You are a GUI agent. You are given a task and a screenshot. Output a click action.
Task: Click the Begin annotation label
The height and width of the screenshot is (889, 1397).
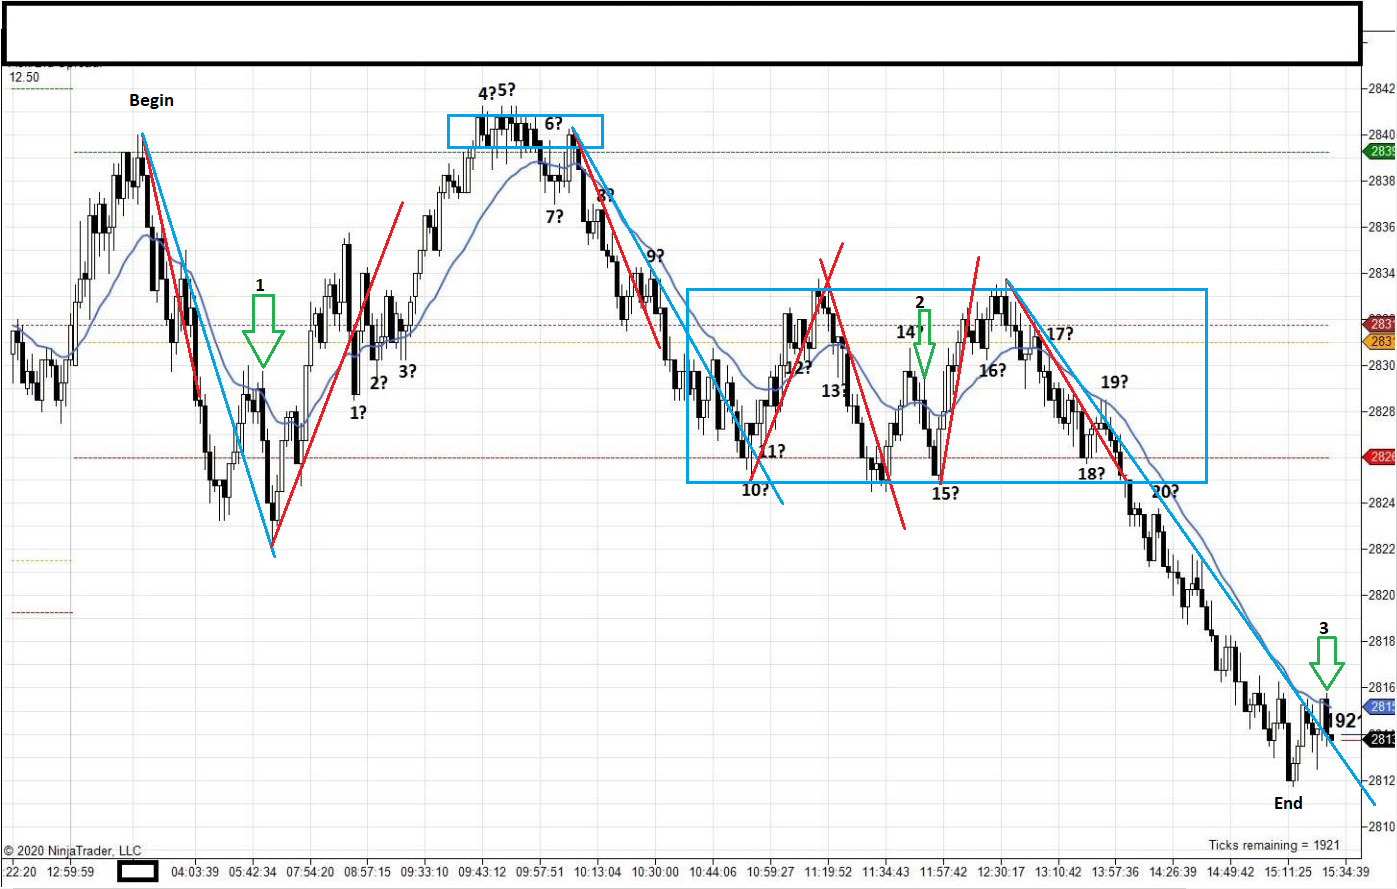coord(151,100)
